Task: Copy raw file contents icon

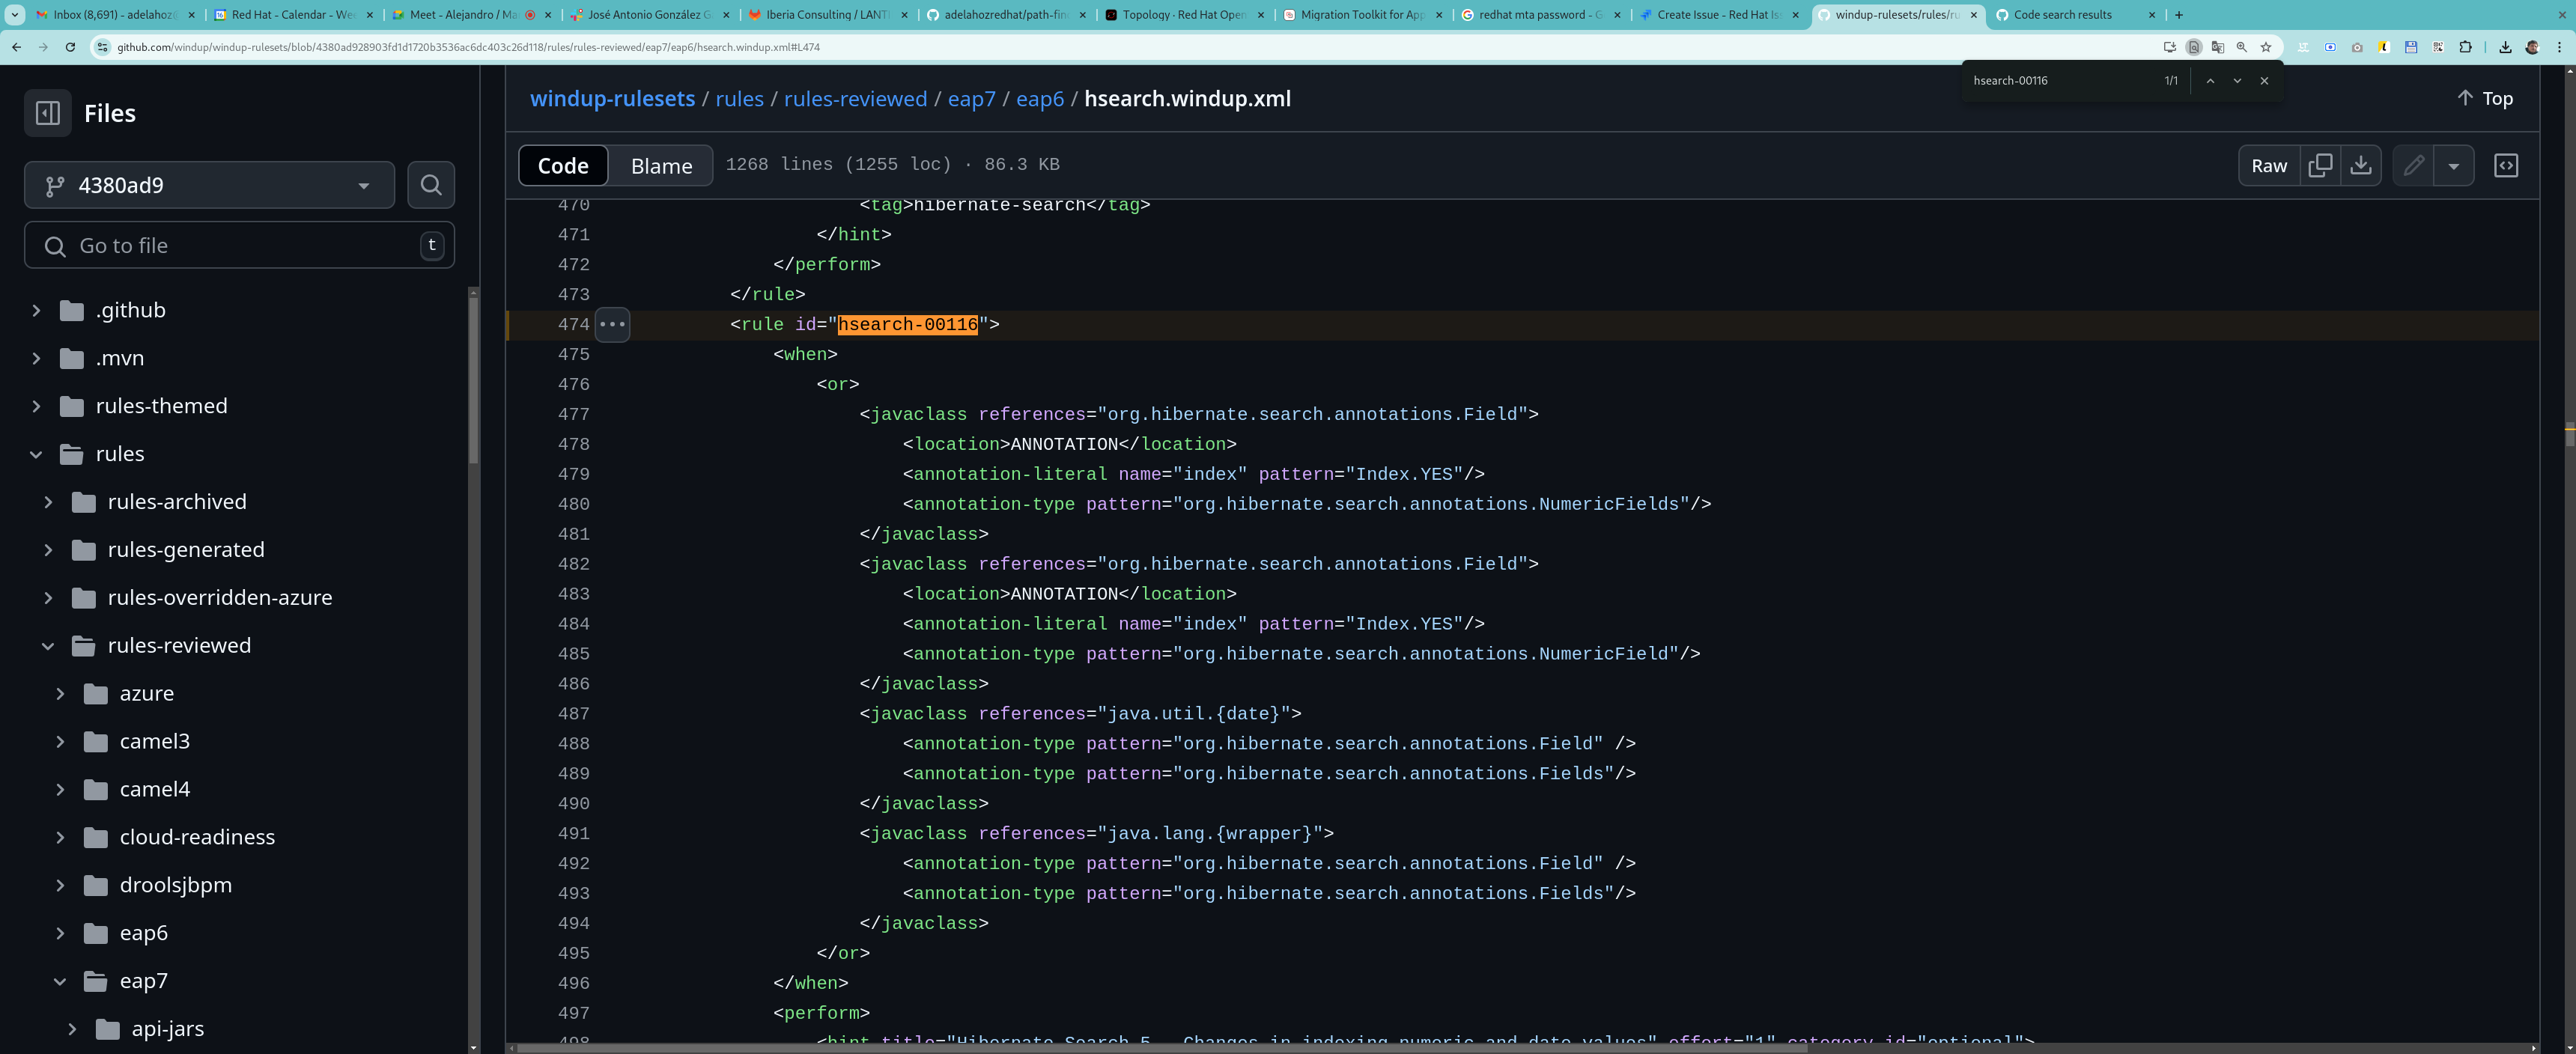Action: (2320, 166)
